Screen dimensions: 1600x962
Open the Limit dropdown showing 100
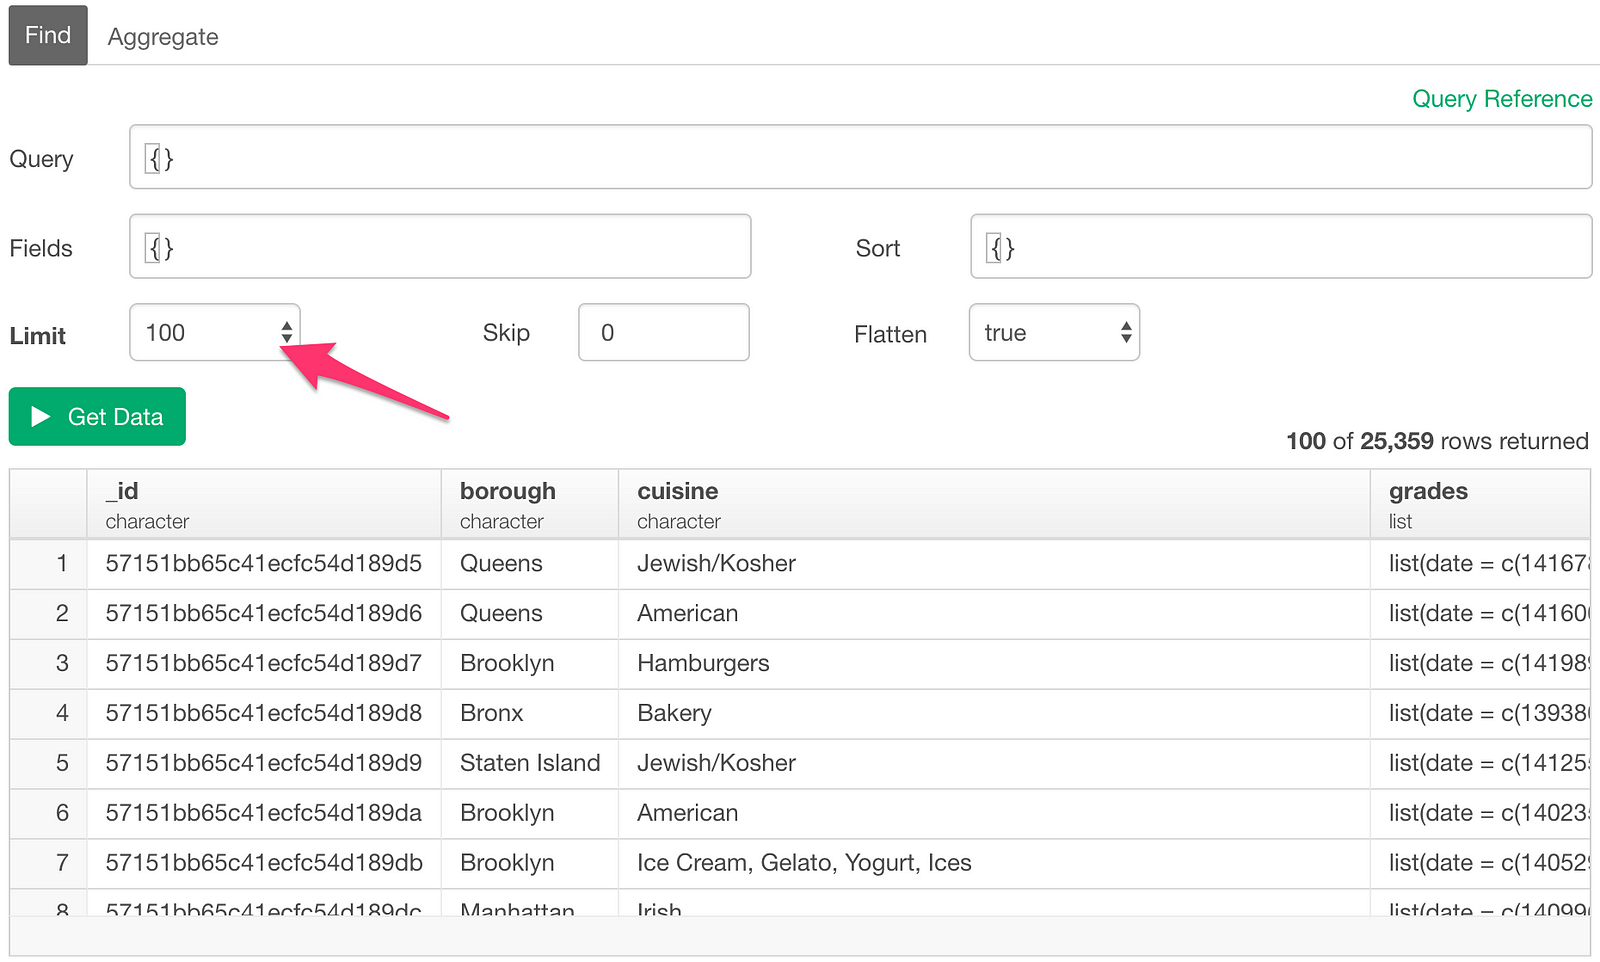[x=214, y=333]
